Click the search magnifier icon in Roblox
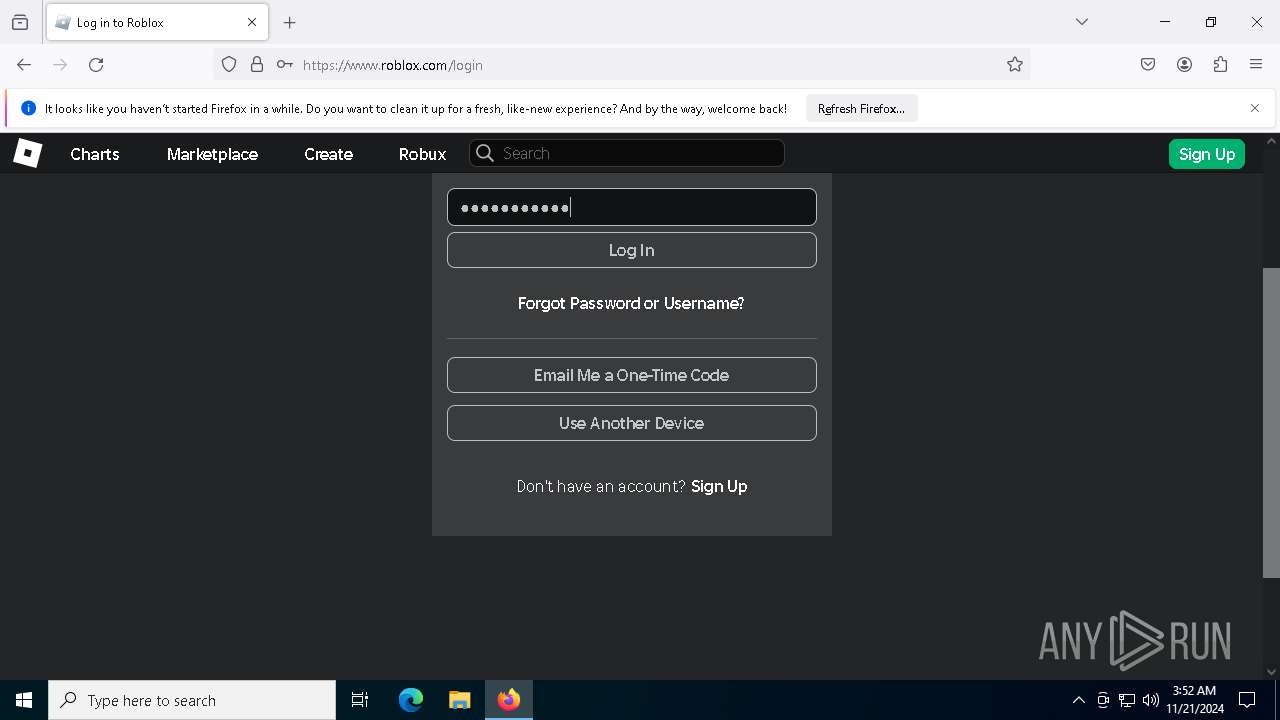This screenshot has width=1280, height=720. 485,153
